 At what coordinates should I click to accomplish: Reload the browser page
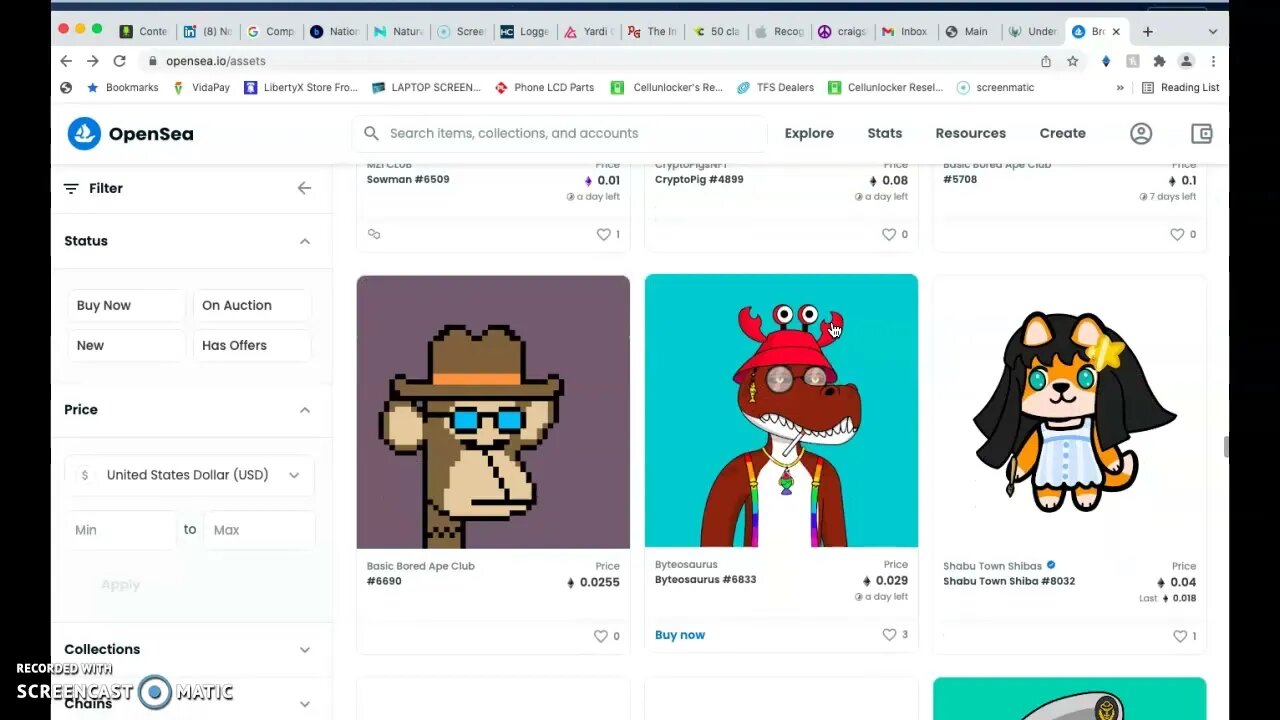[x=119, y=61]
